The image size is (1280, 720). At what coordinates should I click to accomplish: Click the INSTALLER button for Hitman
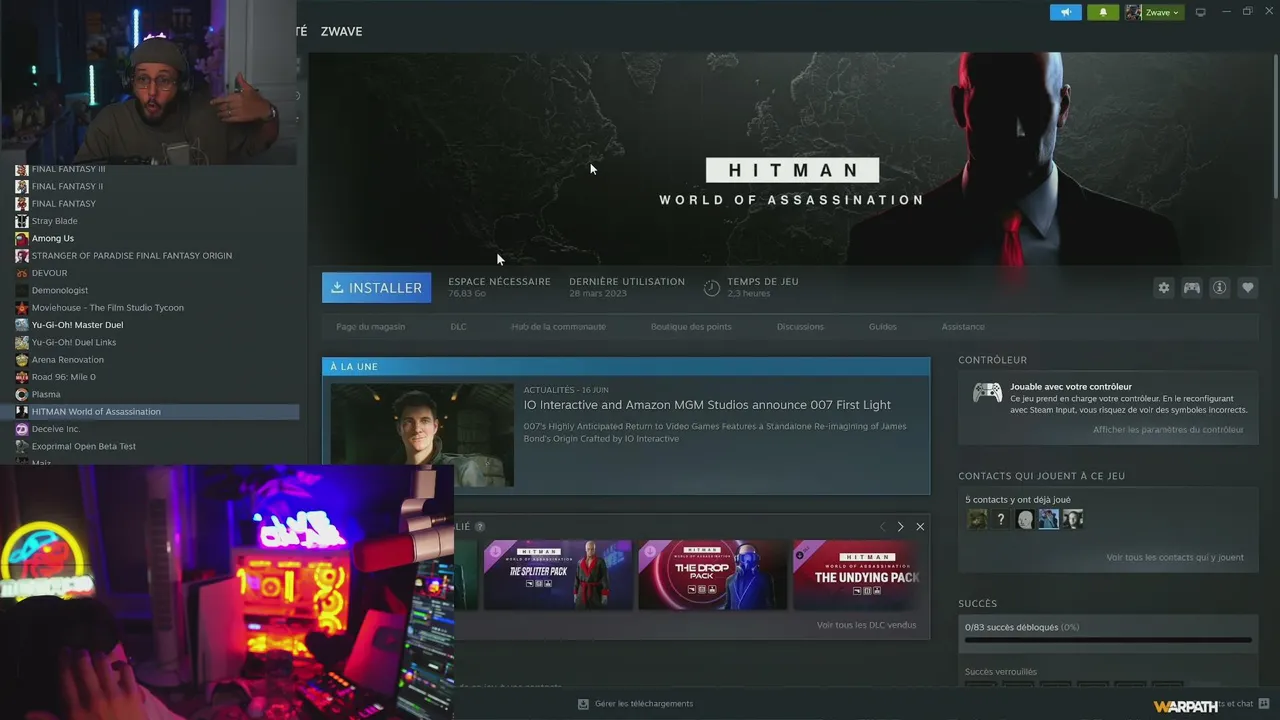(x=376, y=287)
